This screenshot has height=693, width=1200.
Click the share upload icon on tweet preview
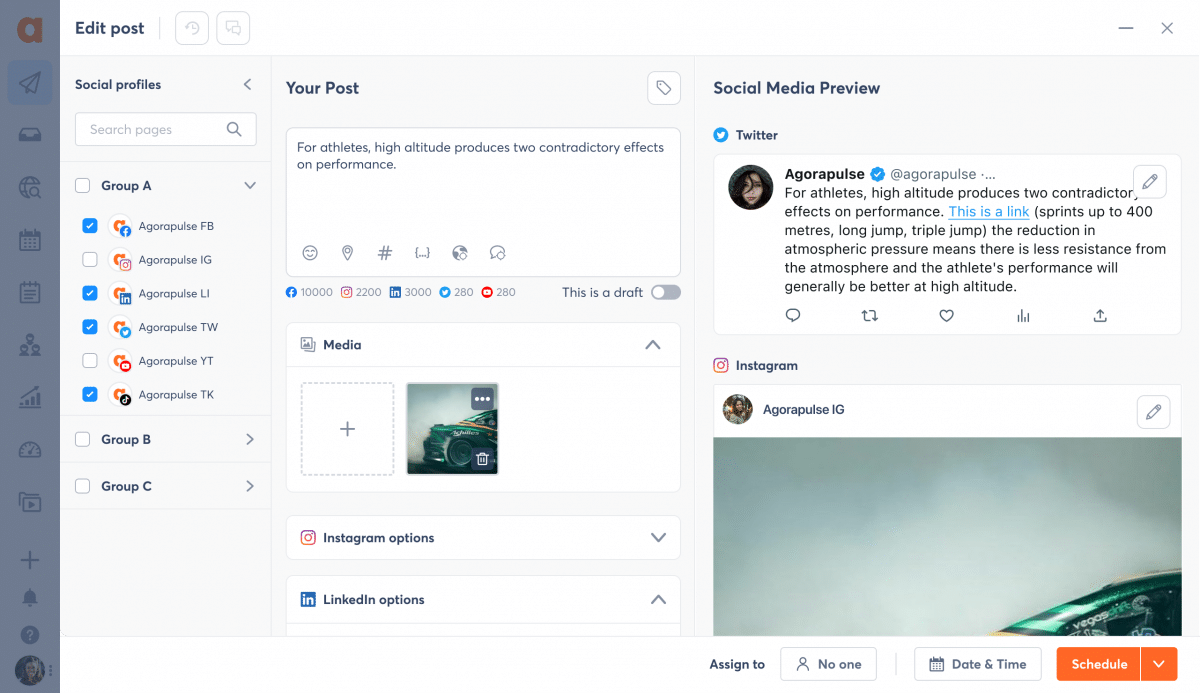pyautogui.click(x=1100, y=316)
